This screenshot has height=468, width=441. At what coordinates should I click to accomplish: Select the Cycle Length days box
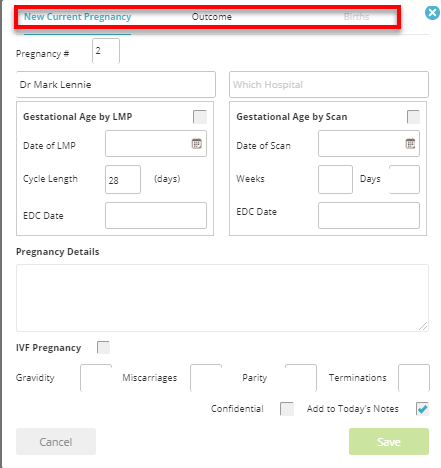(123, 179)
